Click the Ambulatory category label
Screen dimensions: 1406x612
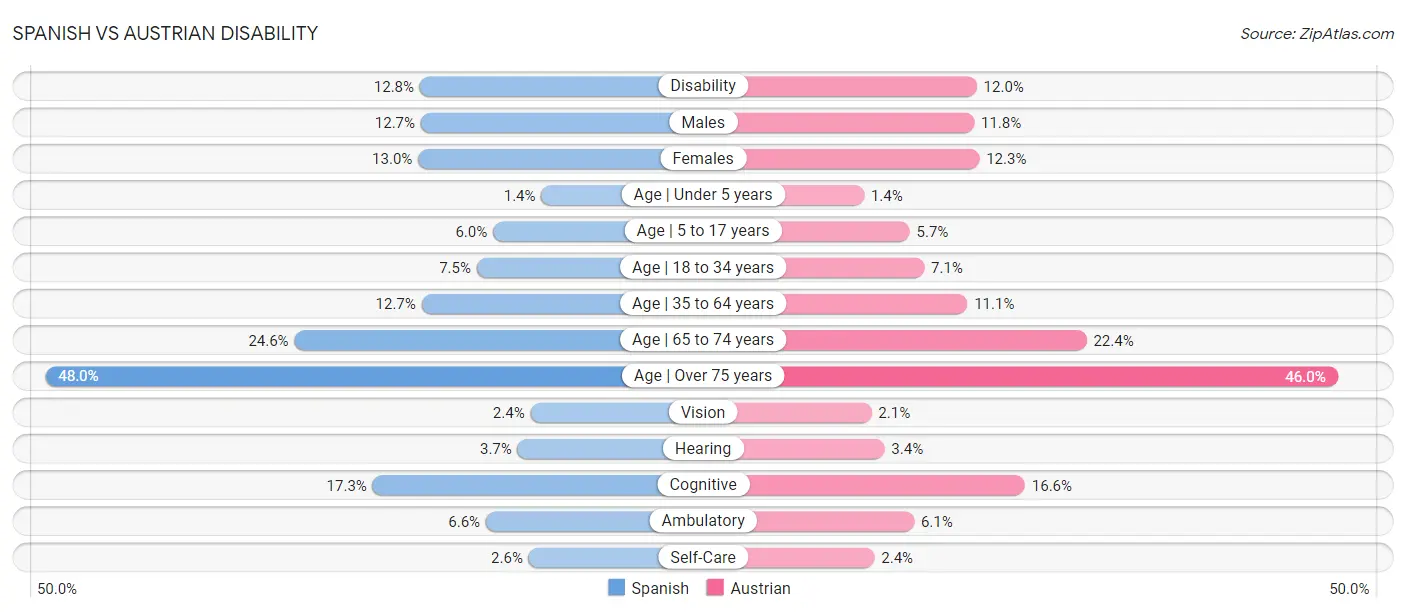pos(703,521)
